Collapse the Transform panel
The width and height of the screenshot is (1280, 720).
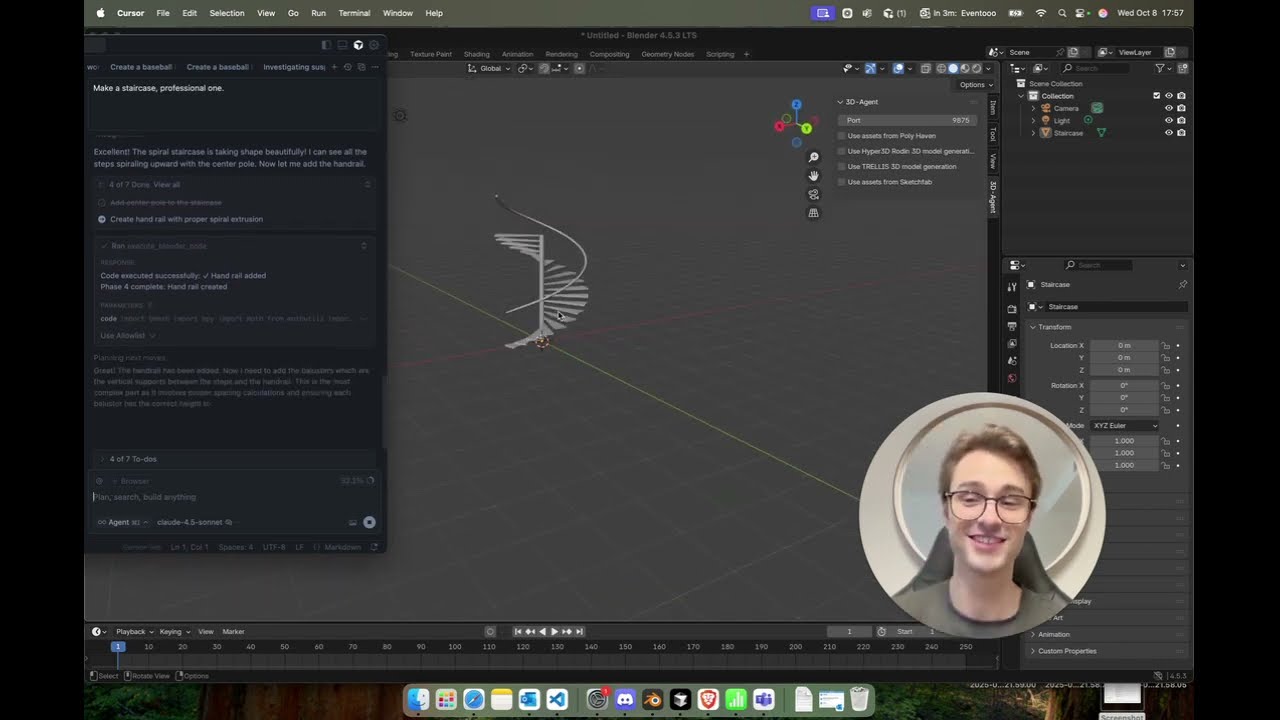pyautogui.click(x=1033, y=327)
